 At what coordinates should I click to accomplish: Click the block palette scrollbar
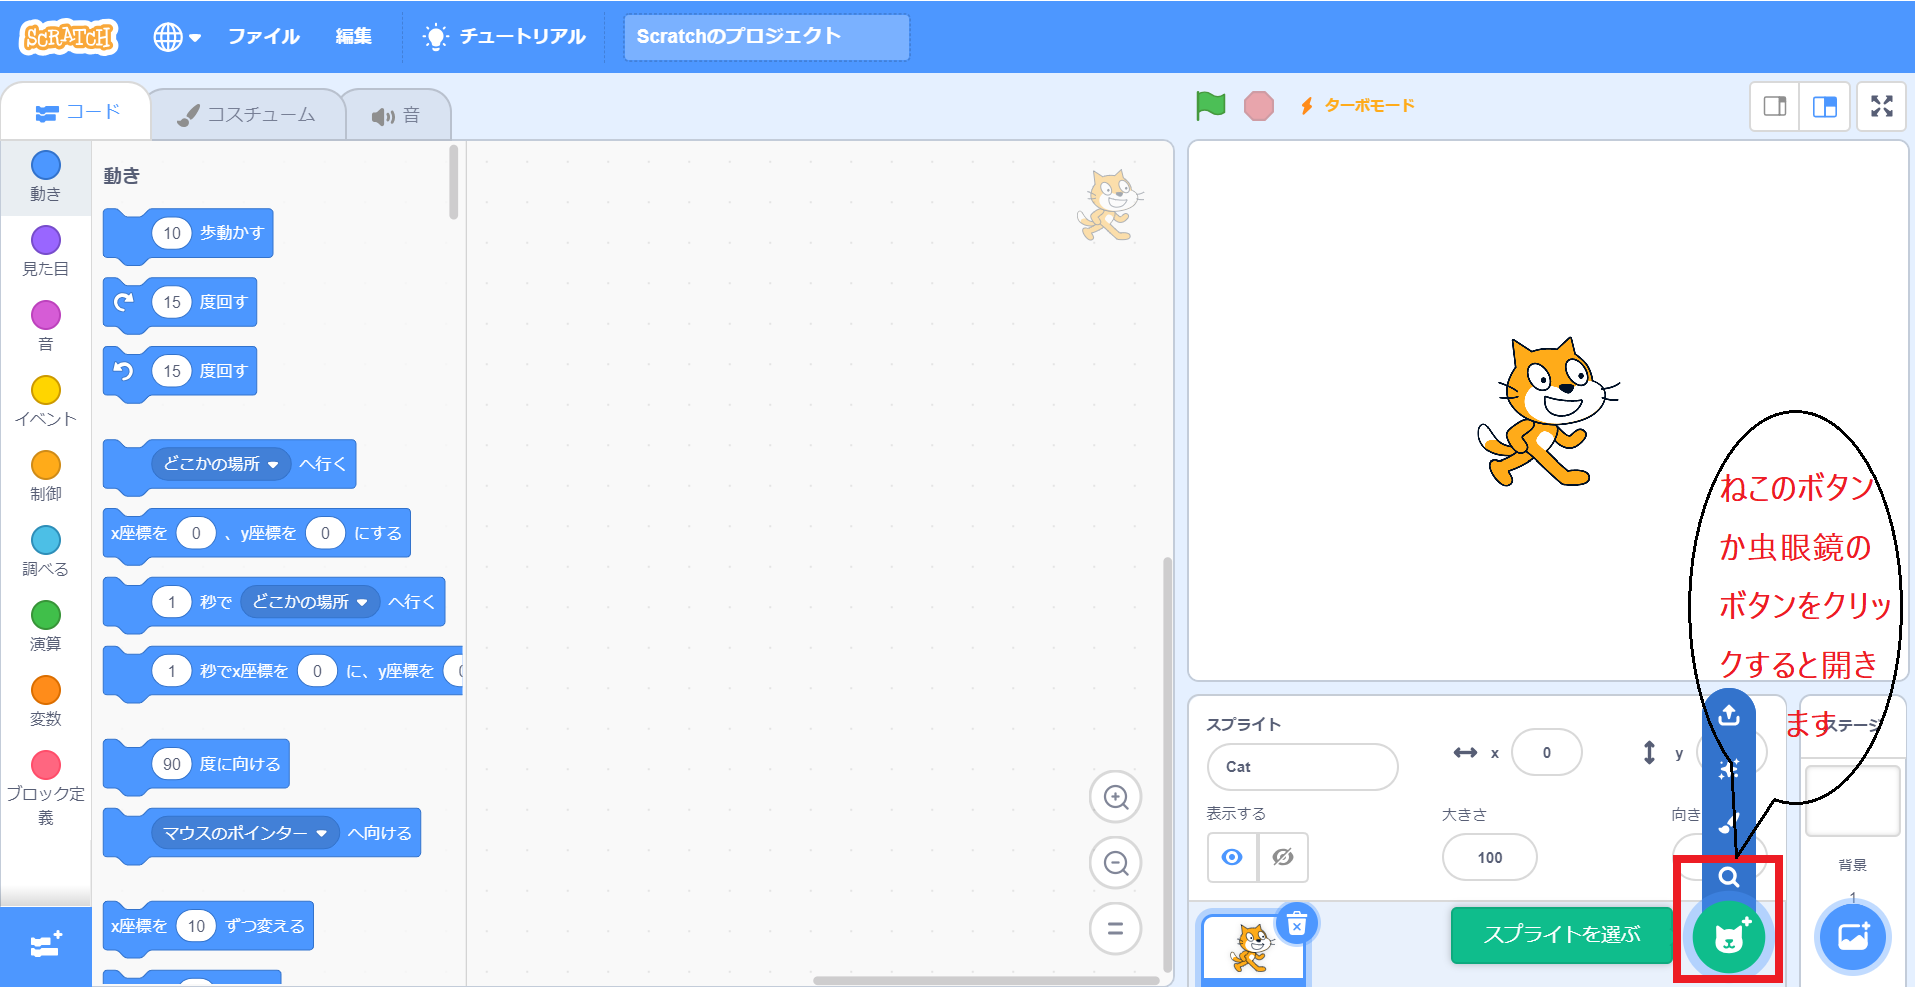click(454, 182)
